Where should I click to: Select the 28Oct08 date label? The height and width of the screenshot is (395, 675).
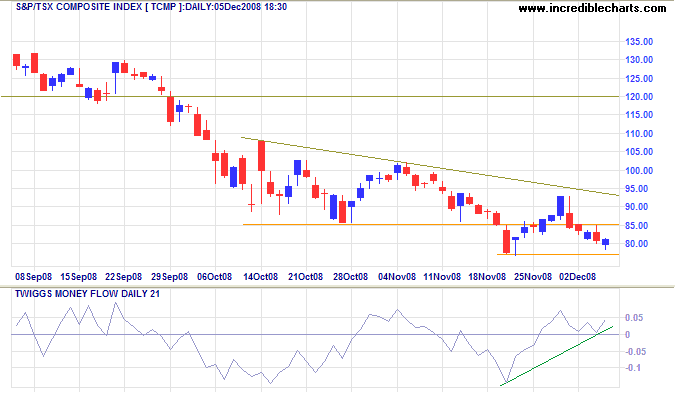click(x=350, y=277)
